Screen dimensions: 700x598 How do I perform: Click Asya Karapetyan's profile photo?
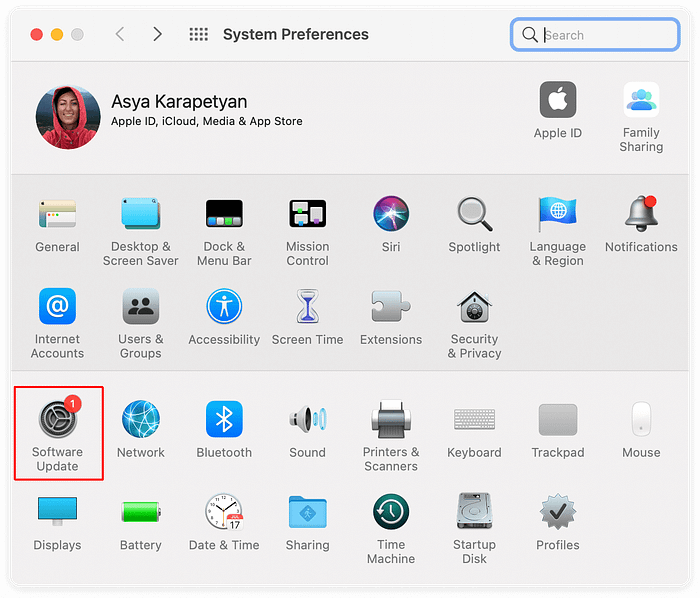tap(68, 117)
